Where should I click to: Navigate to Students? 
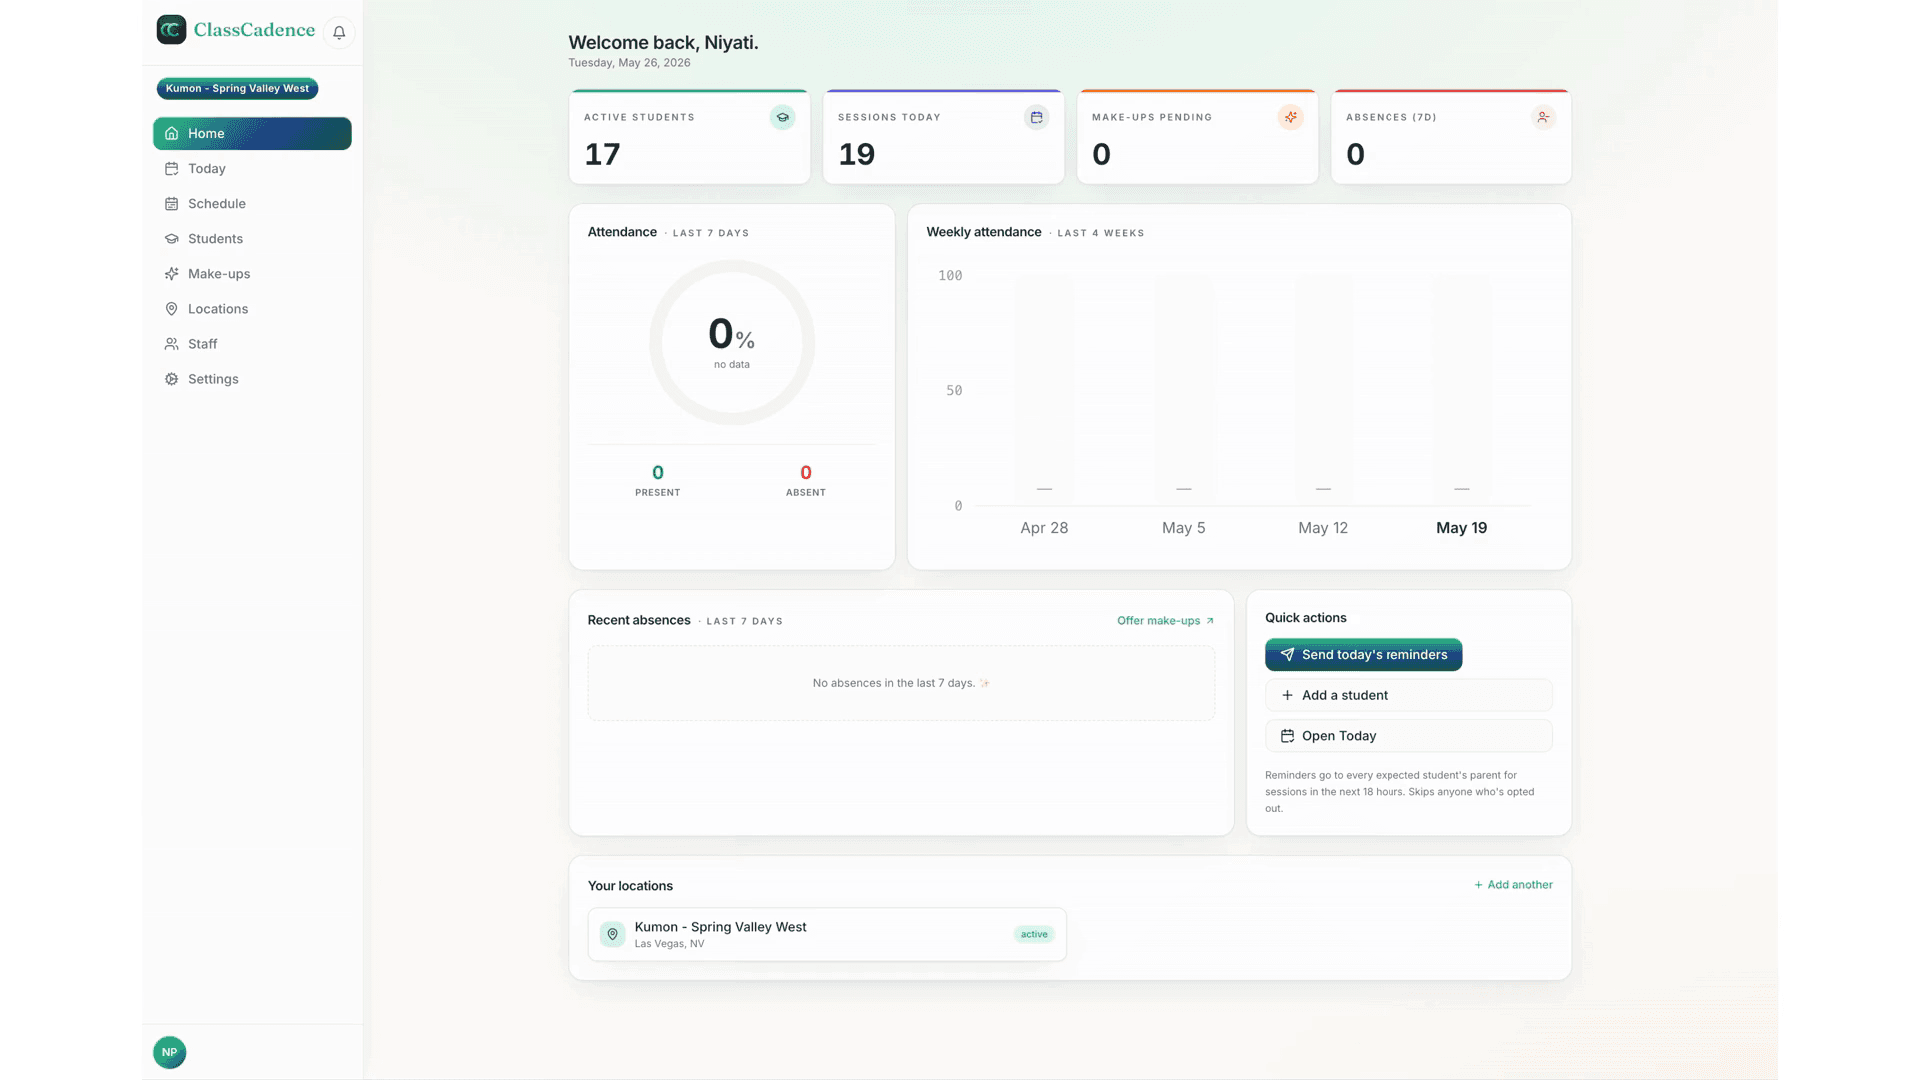252,238
